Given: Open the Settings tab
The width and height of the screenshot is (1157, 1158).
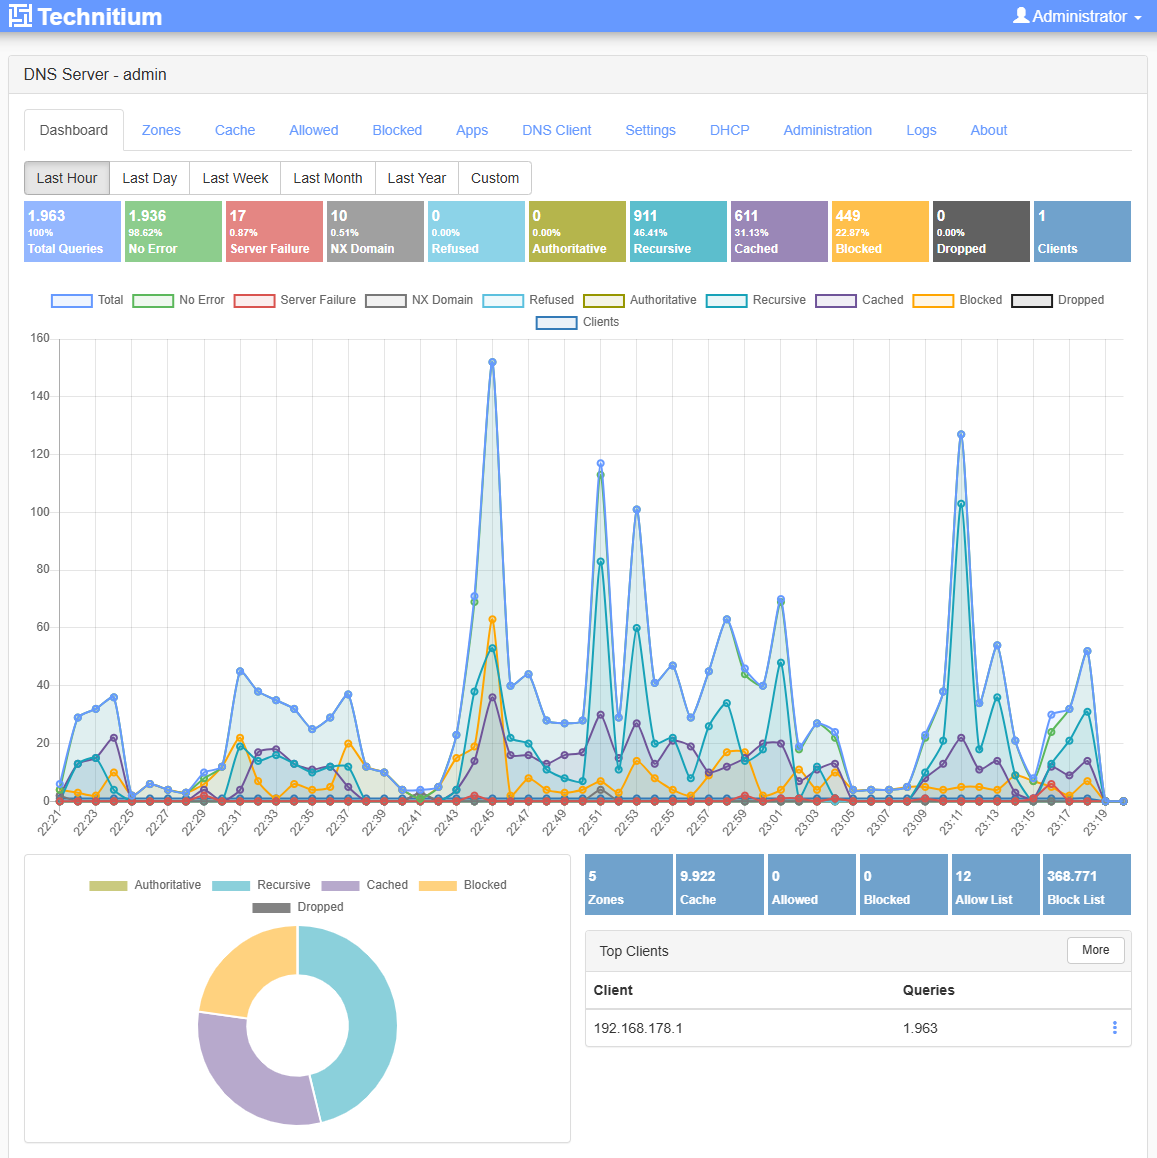Looking at the screenshot, I should pyautogui.click(x=650, y=130).
